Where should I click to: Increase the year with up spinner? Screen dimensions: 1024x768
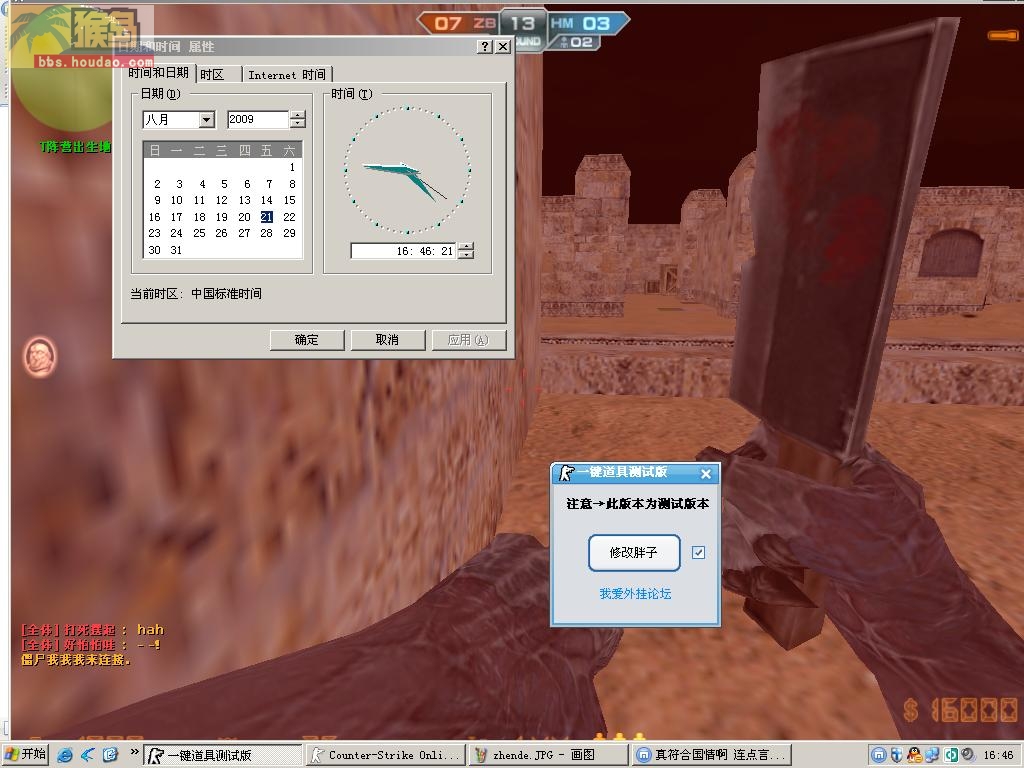point(298,115)
